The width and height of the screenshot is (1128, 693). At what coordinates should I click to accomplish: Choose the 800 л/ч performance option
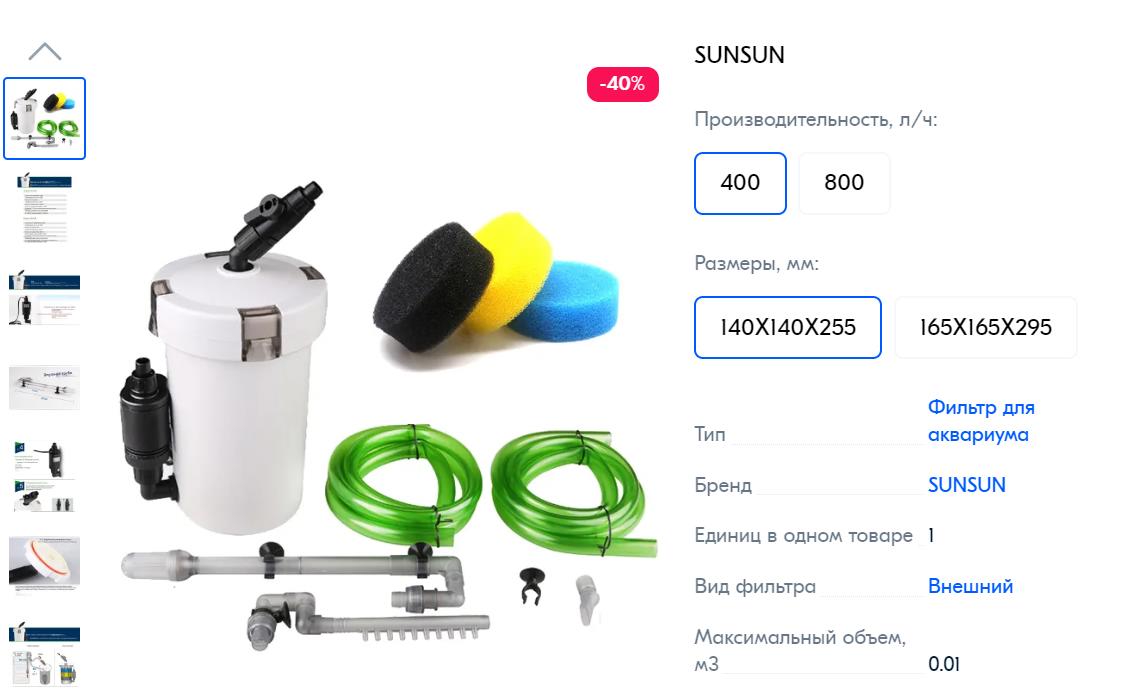point(844,183)
